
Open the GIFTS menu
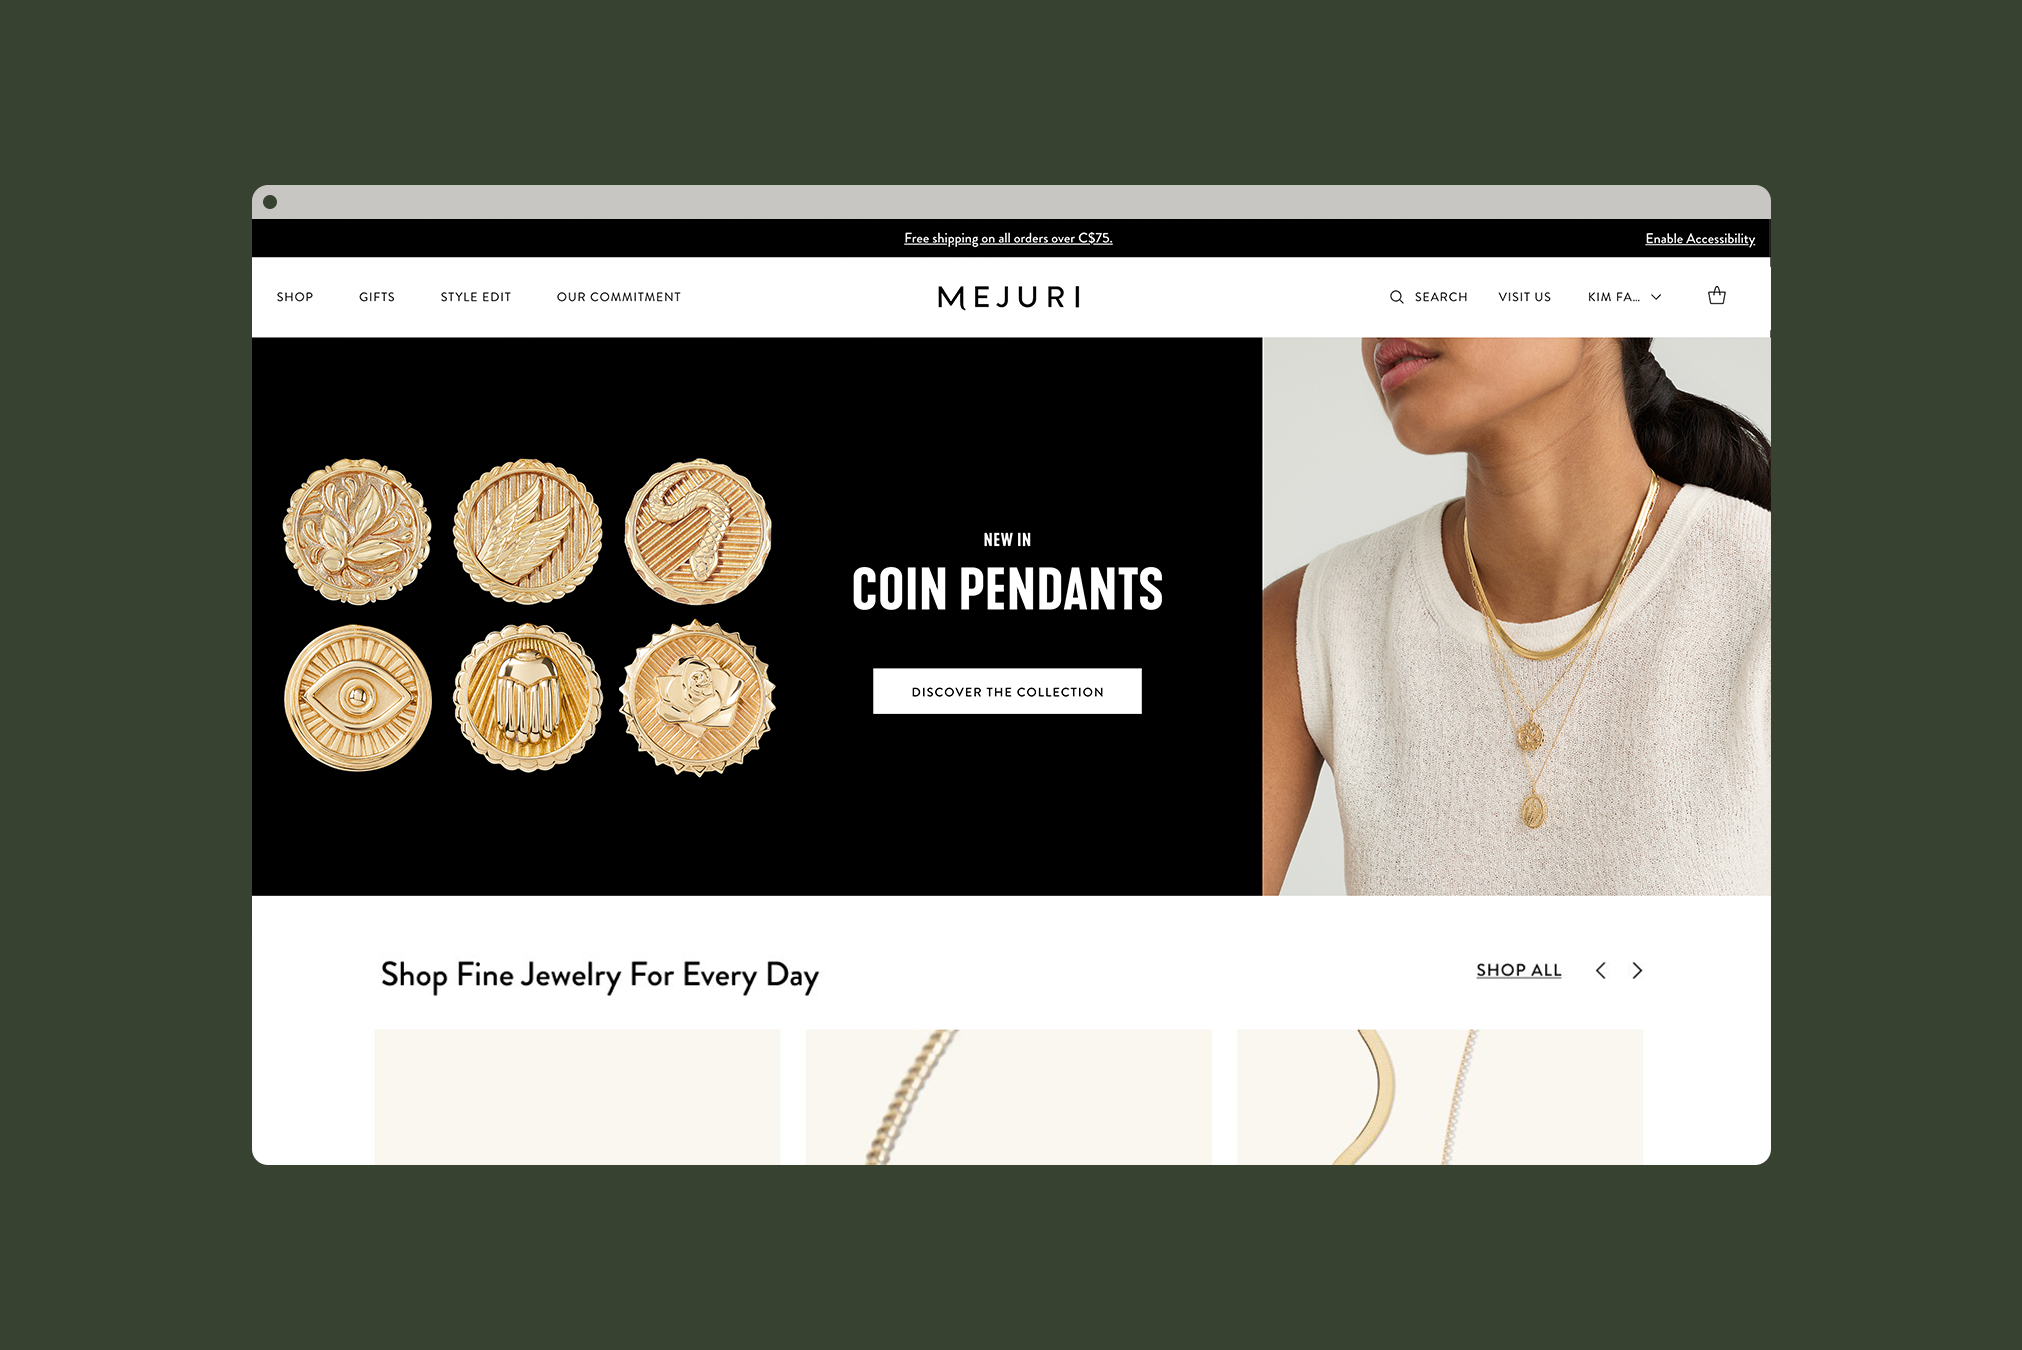[377, 297]
